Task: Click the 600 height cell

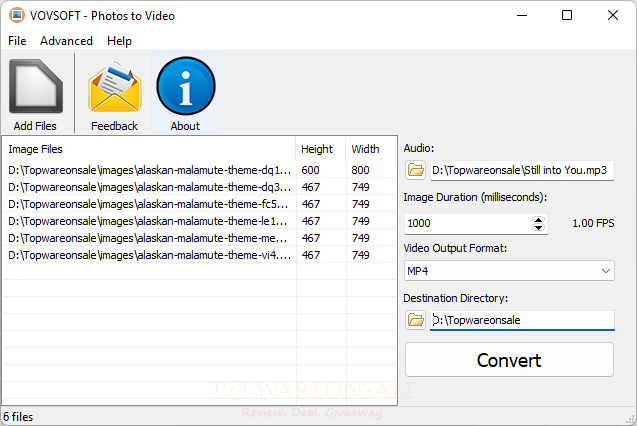Action: (310, 170)
